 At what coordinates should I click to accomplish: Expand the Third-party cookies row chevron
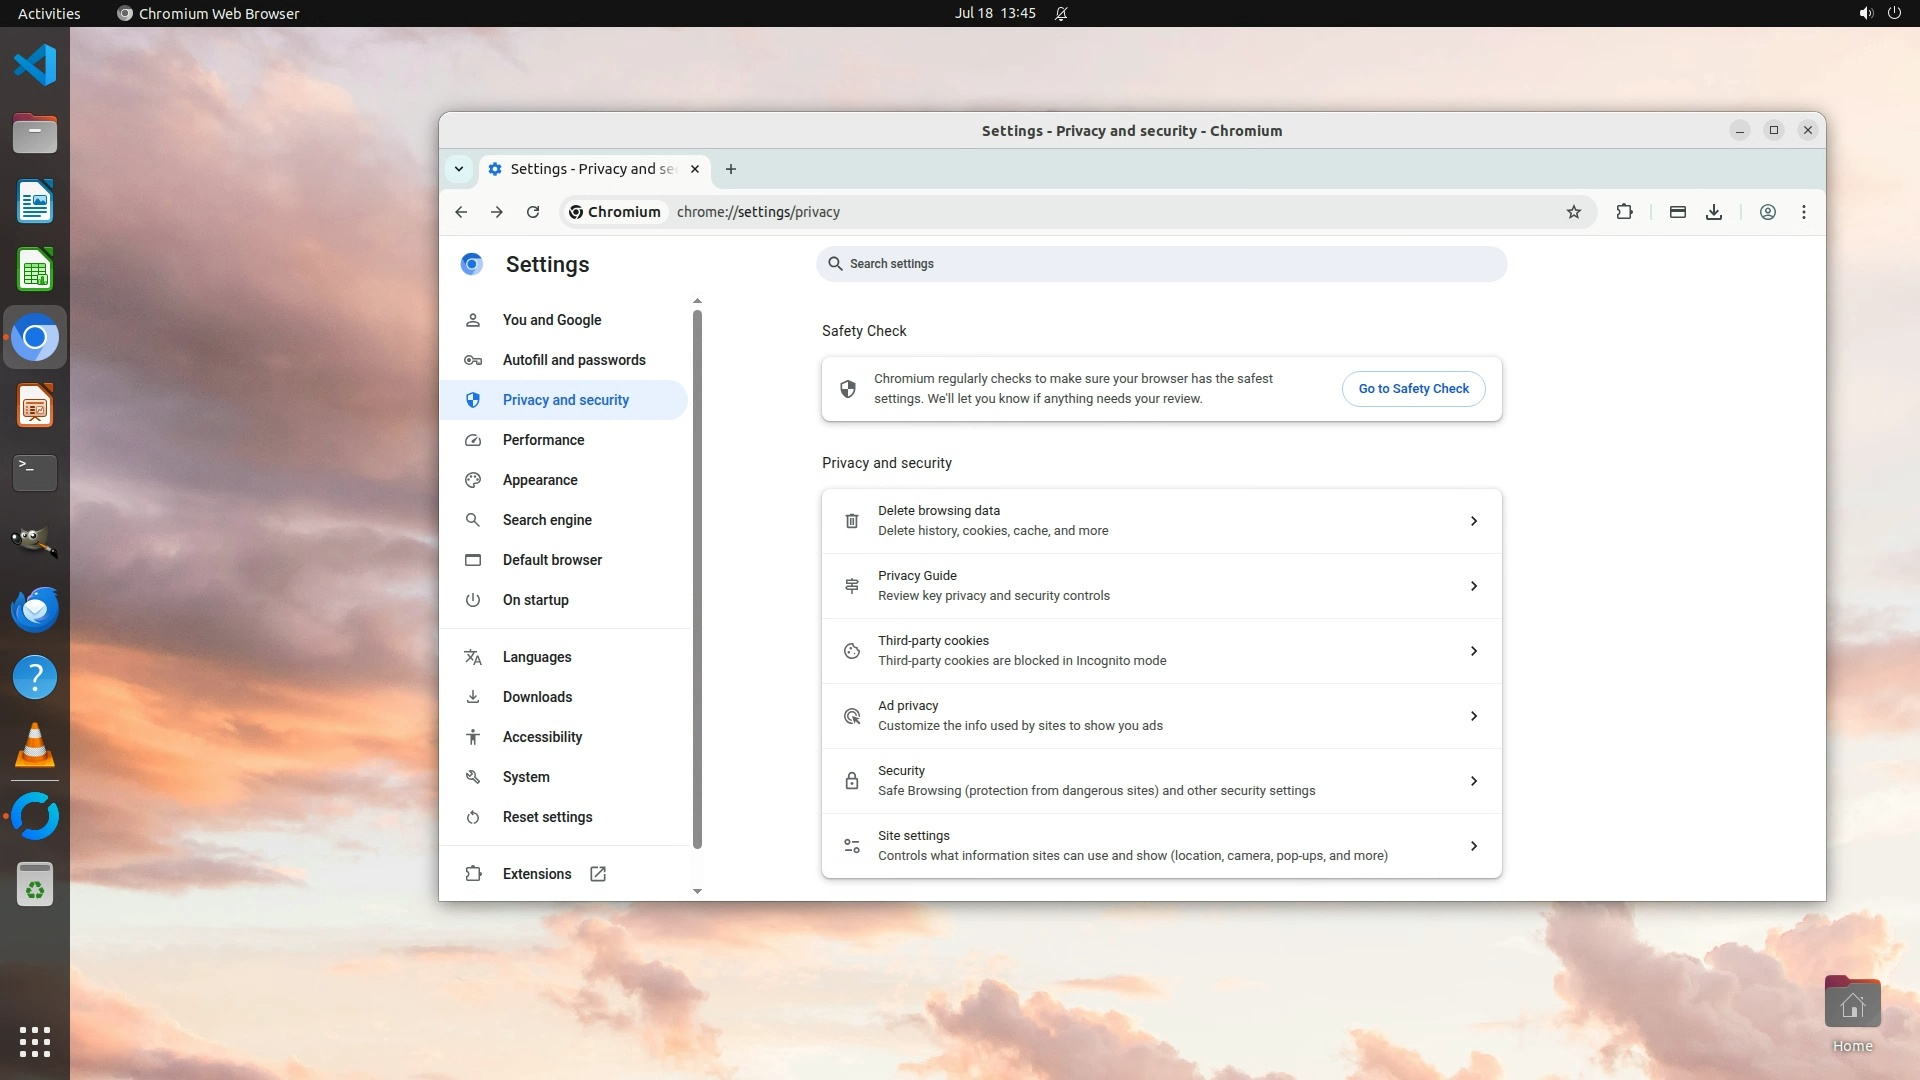(x=1473, y=651)
